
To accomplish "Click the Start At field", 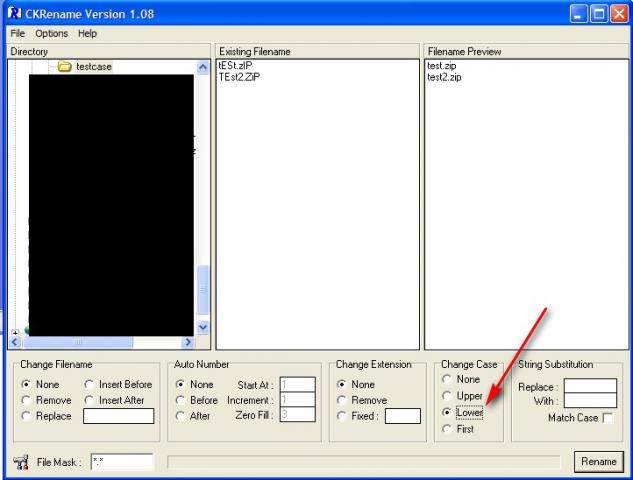I will 298,384.
